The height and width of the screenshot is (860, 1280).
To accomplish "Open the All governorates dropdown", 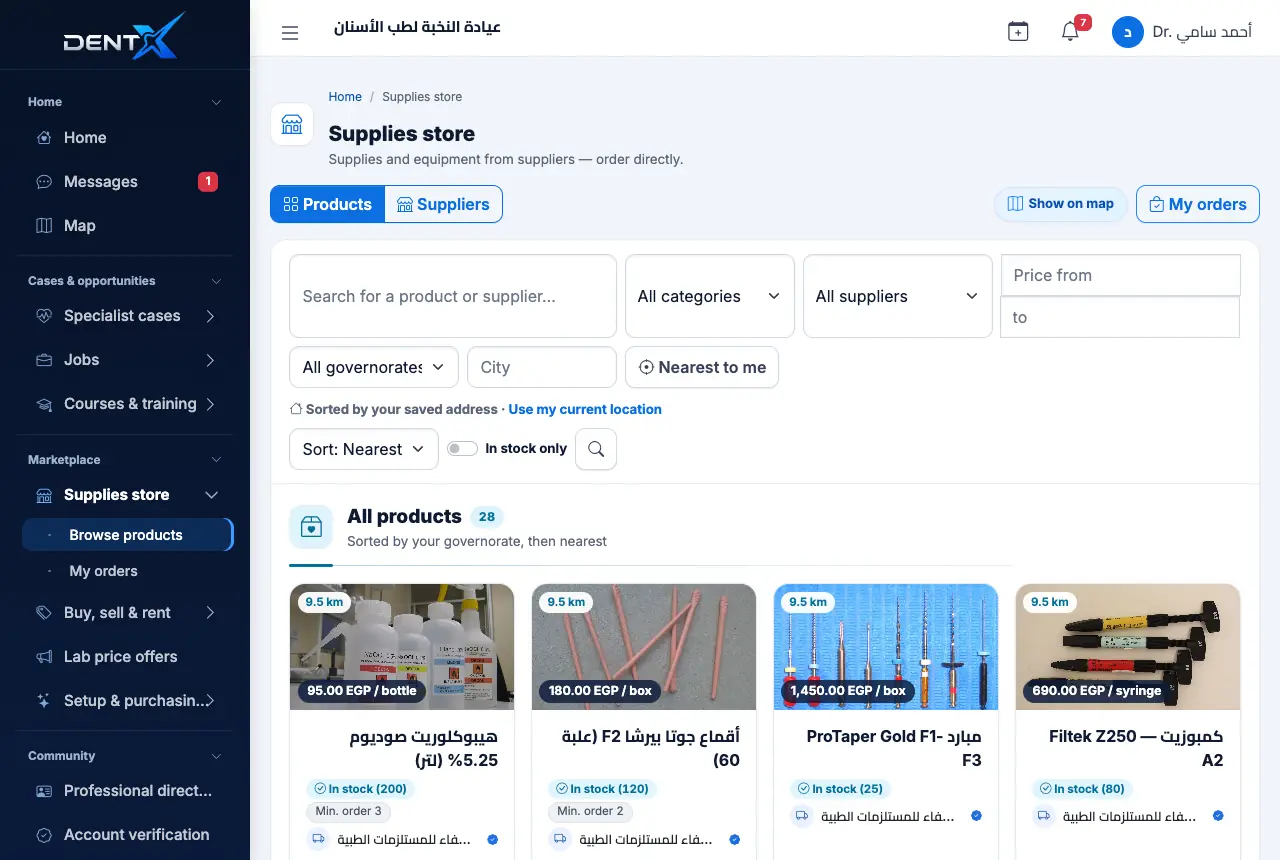I will click(x=374, y=367).
